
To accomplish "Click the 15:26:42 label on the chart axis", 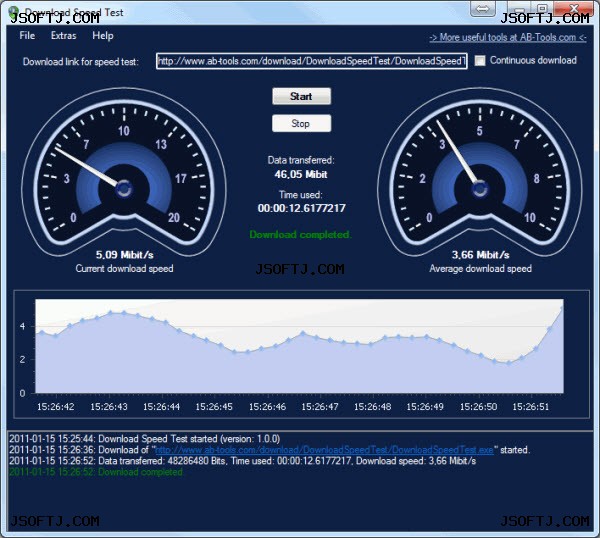I will pos(55,407).
